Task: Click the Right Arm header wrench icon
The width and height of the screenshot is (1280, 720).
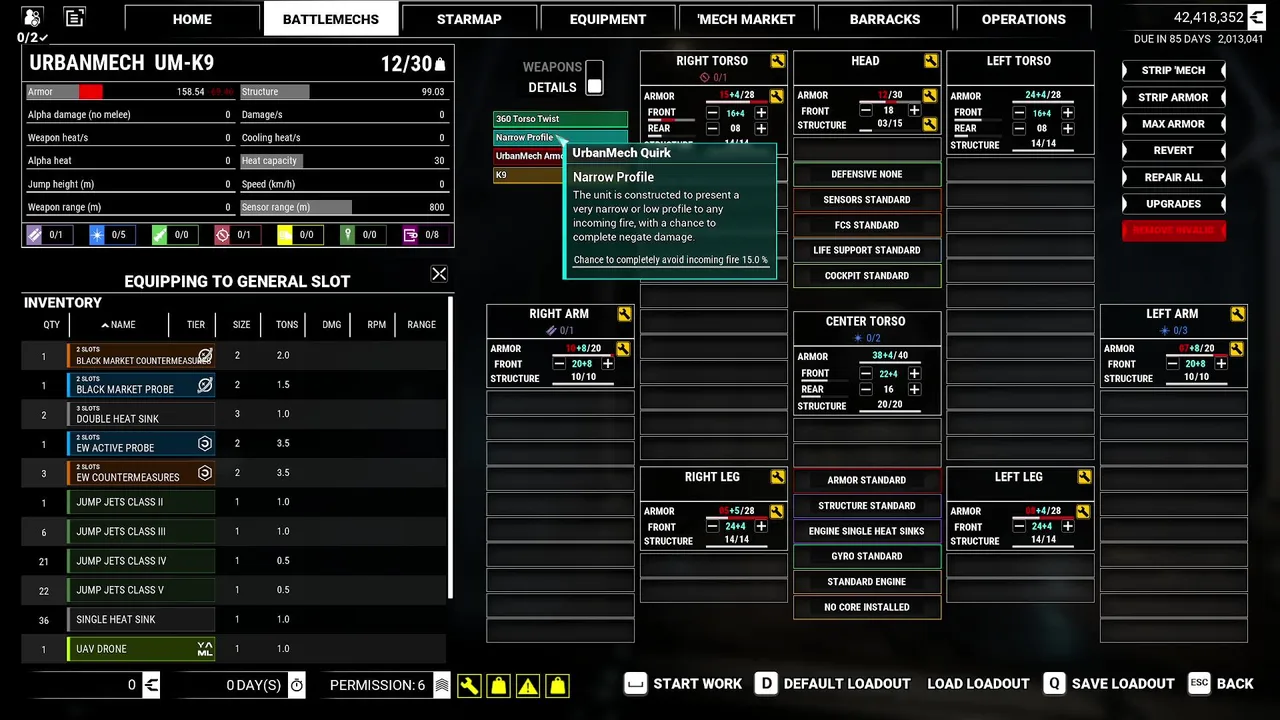Action: [624, 314]
